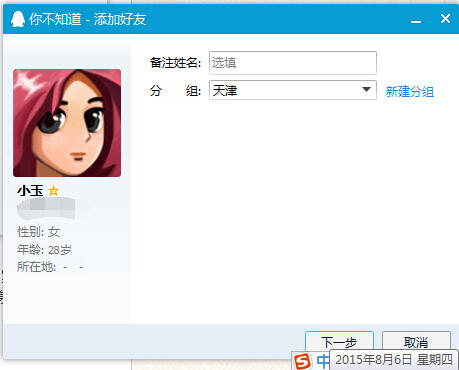Image resolution: width=459 pixels, height=370 pixels.
Task: Cancel adding friend with 取消 button
Action: point(416,342)
